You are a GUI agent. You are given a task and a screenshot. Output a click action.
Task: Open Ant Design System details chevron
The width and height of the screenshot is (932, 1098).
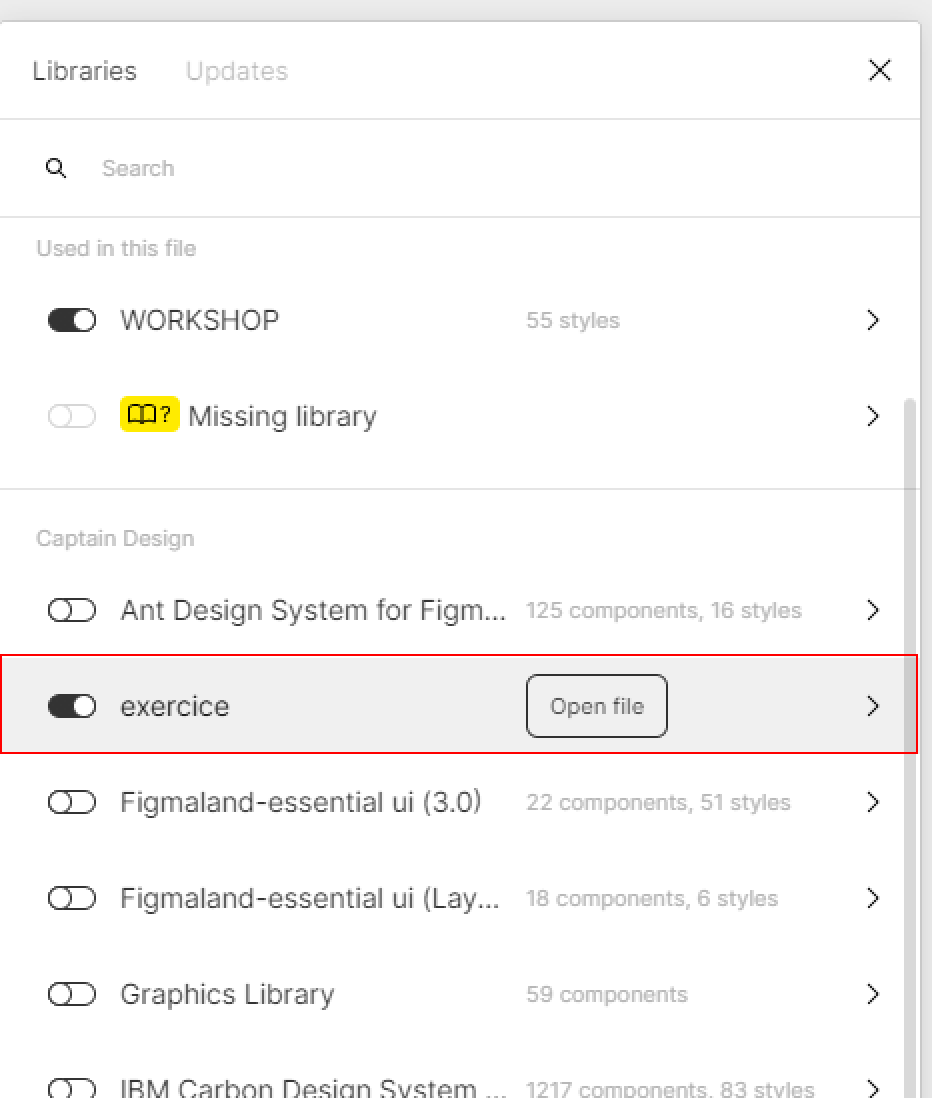[x=872, y=610]
